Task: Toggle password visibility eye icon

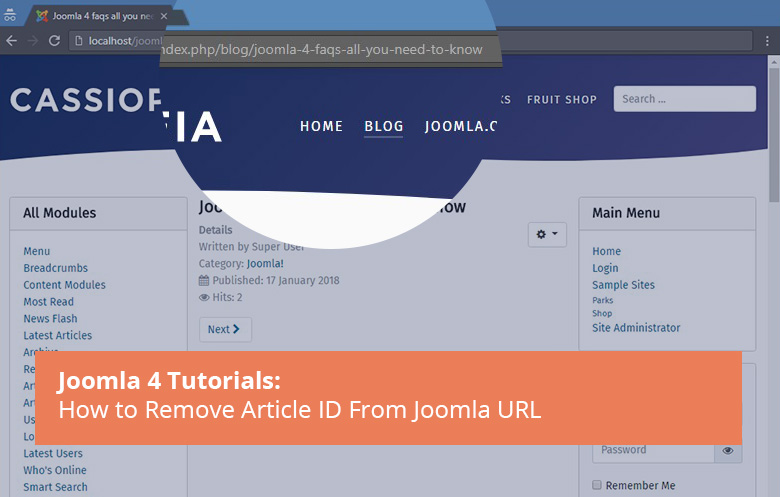Action: pyautogui.click(x=728, y=451)
